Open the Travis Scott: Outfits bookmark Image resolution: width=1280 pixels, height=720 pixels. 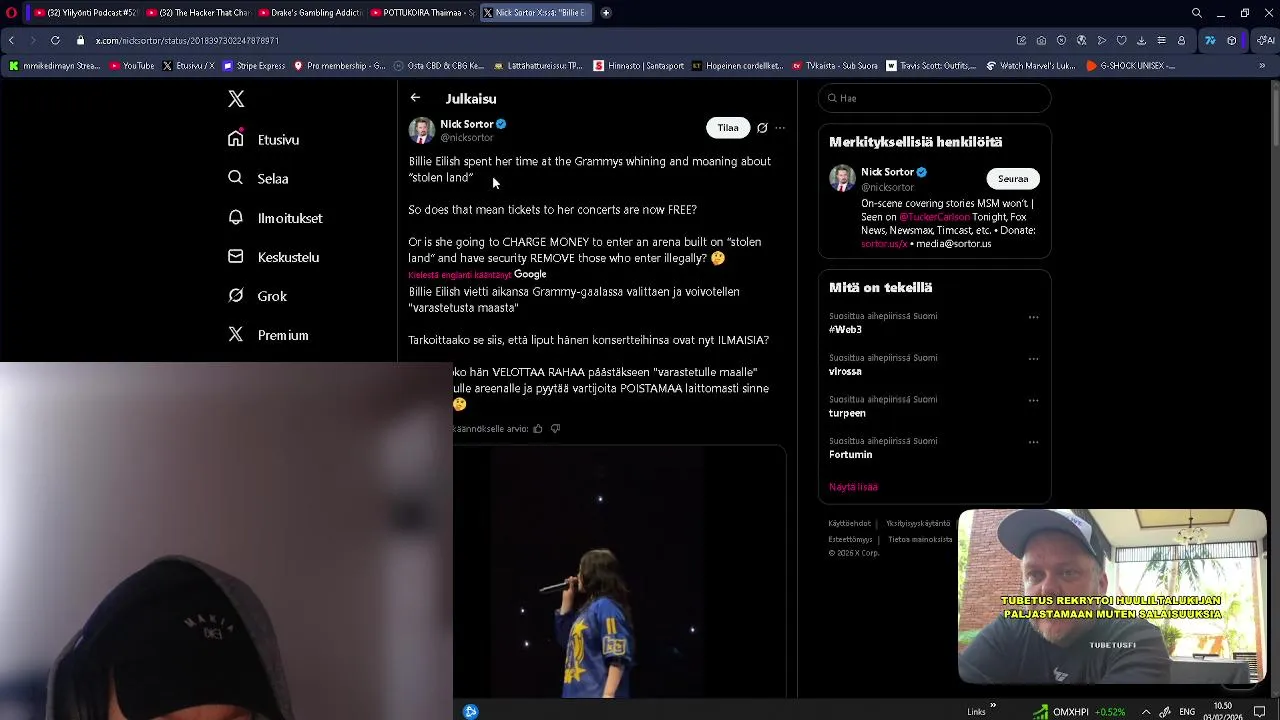931,66
